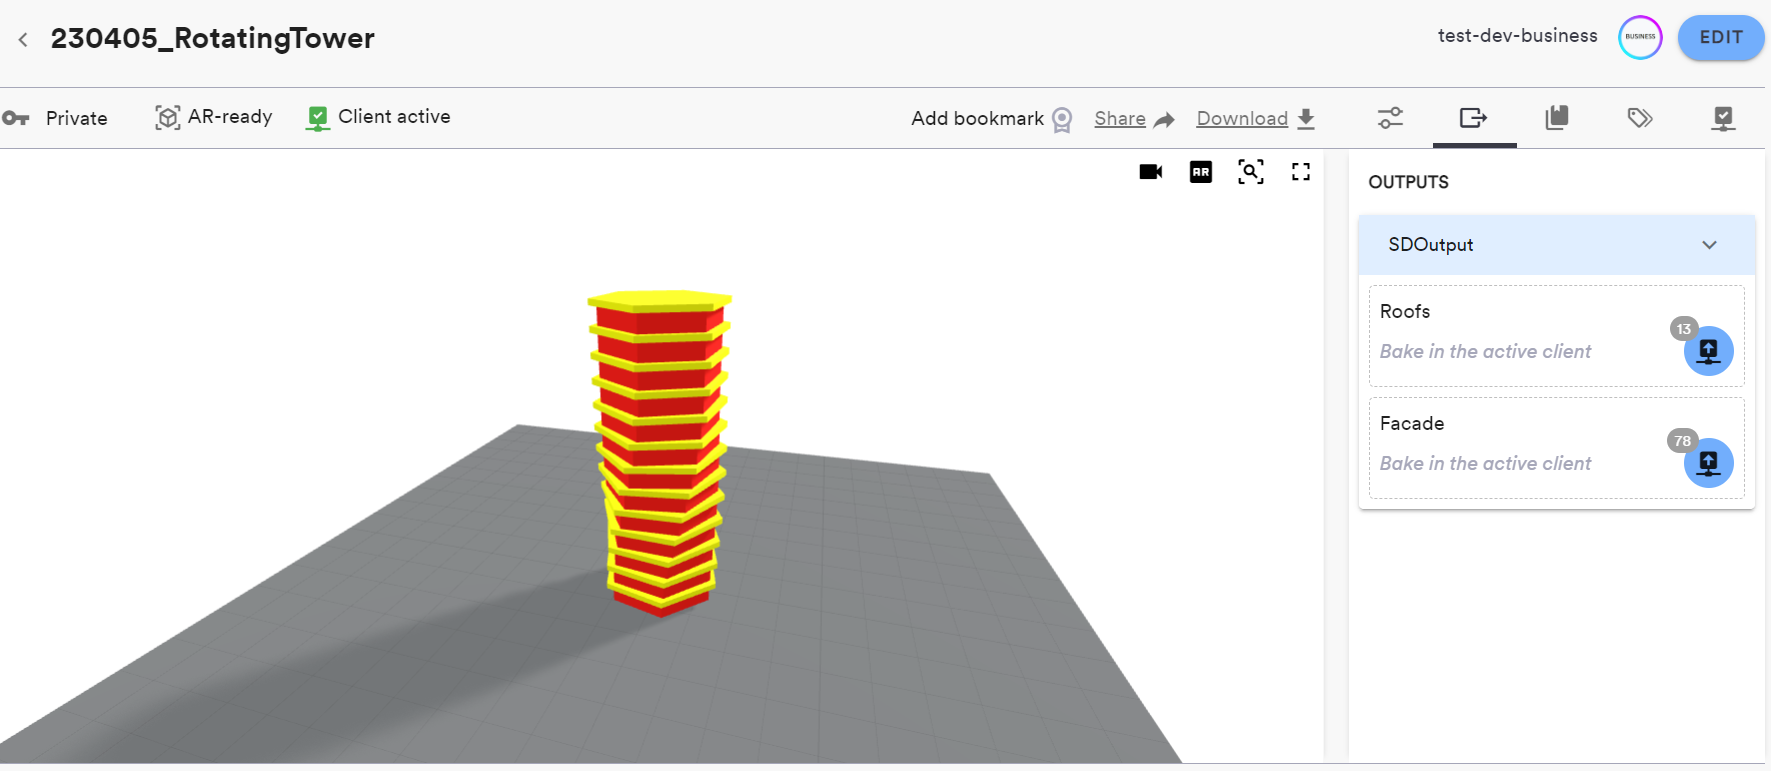Screen dimensions: 1771x771
Task: Toggle the Client active indicator
Action: [x=378, y=117]
